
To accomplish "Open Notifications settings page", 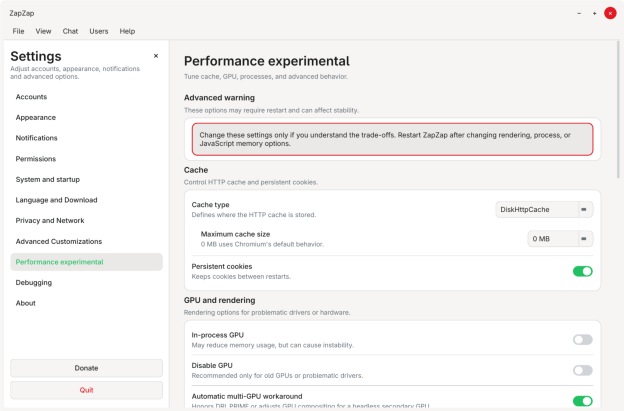I will 86,138.
